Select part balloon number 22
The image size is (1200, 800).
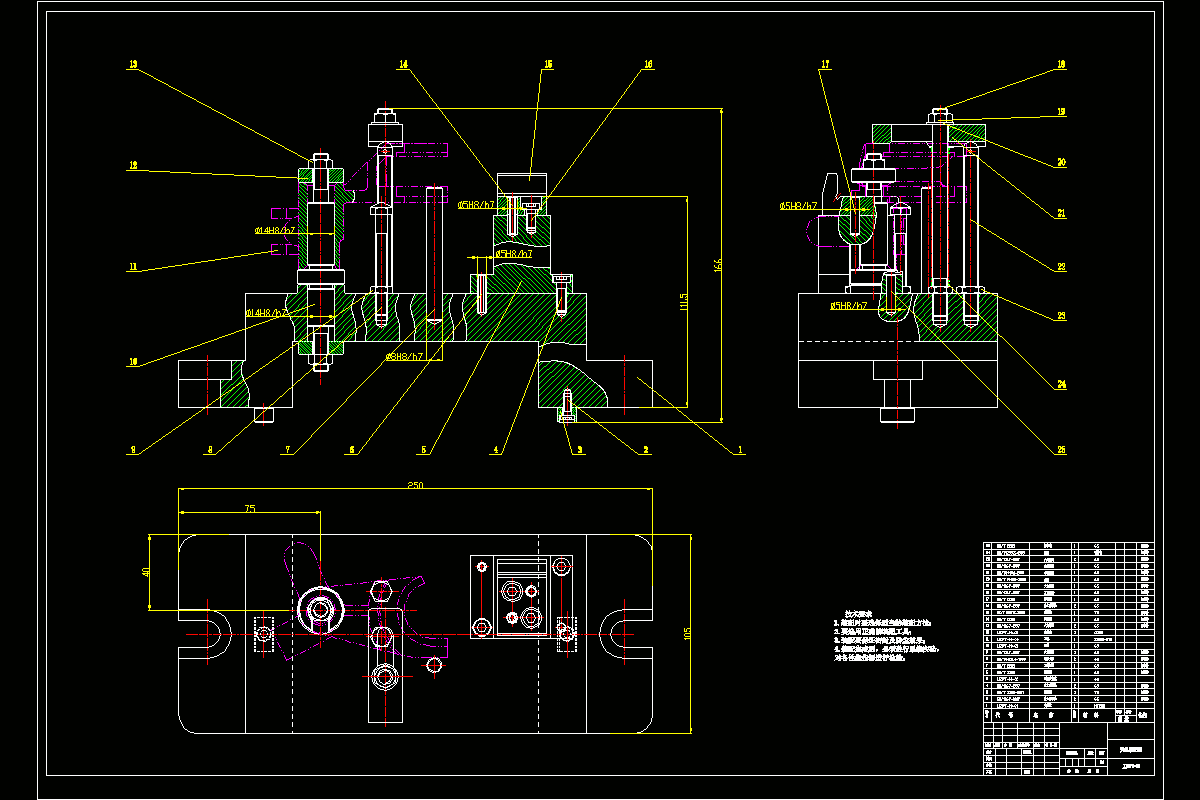point(1061,266)
